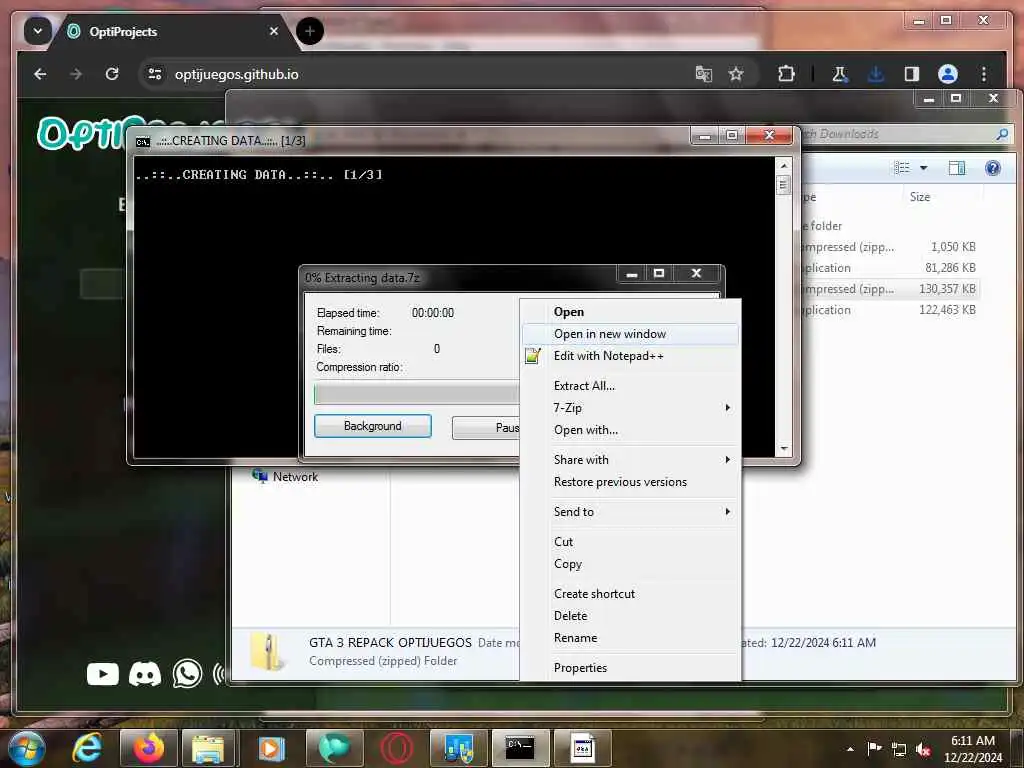Choose Rename in the context menu

coord(630,638)
